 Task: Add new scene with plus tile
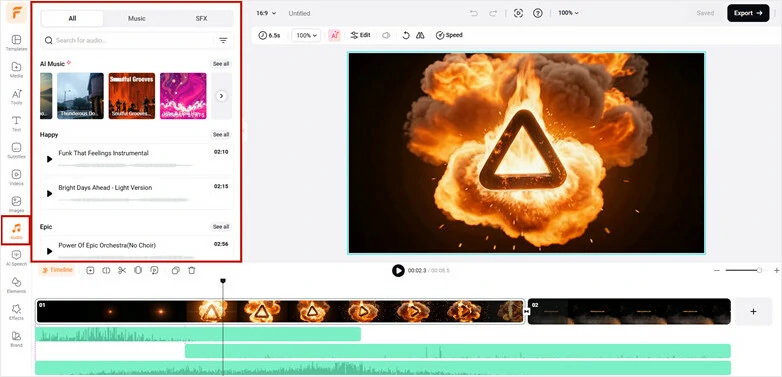753,312
